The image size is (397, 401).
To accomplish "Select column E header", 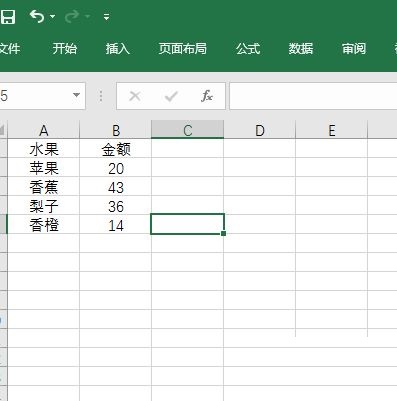I will 332,130.
